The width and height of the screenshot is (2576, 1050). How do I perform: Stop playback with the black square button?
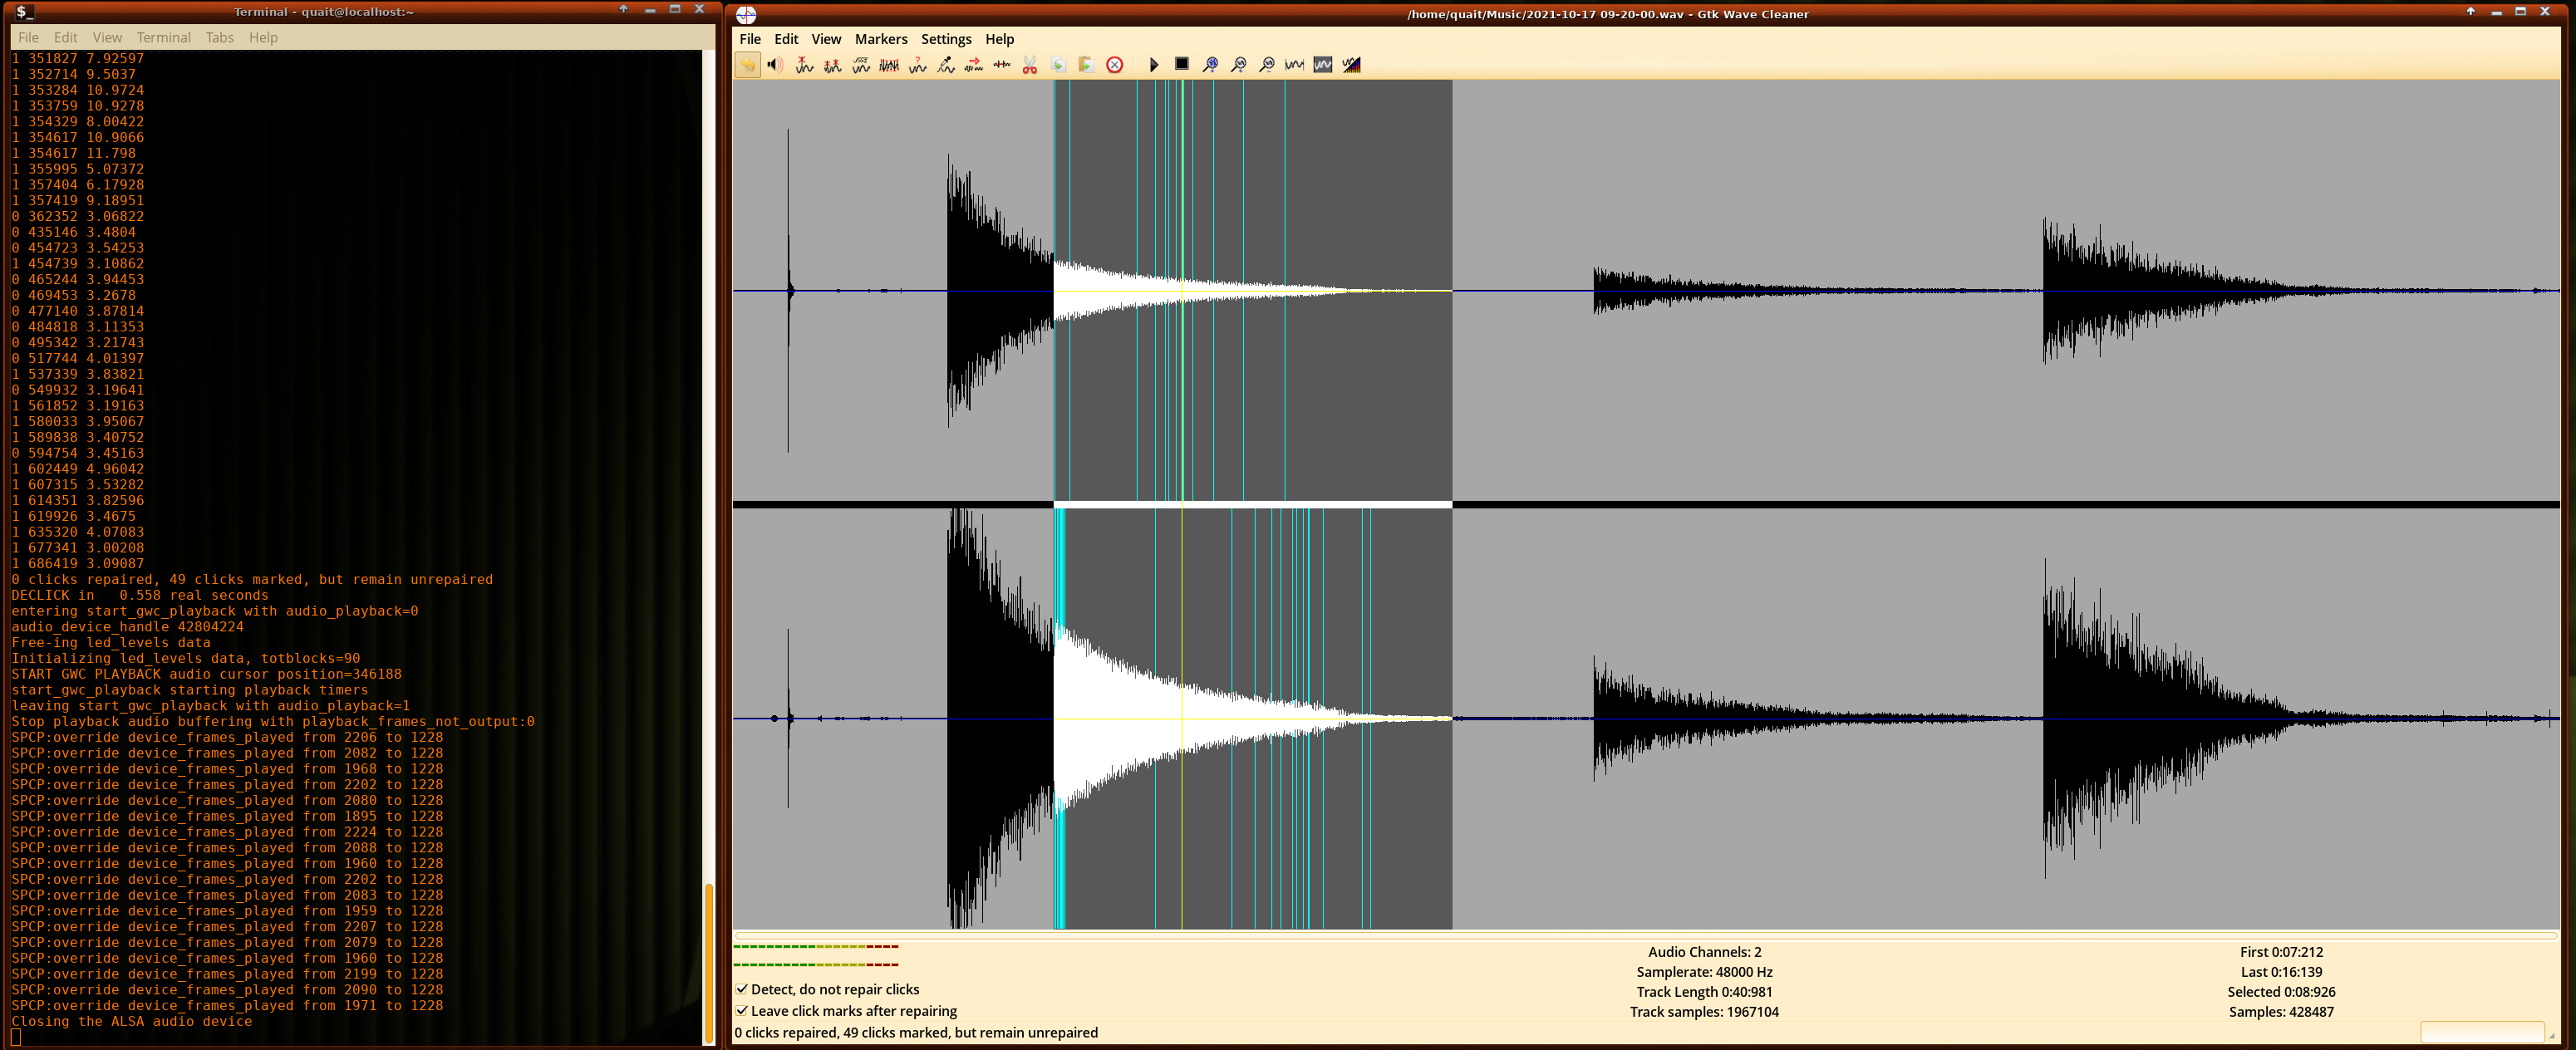click(x=1182, y=64)
